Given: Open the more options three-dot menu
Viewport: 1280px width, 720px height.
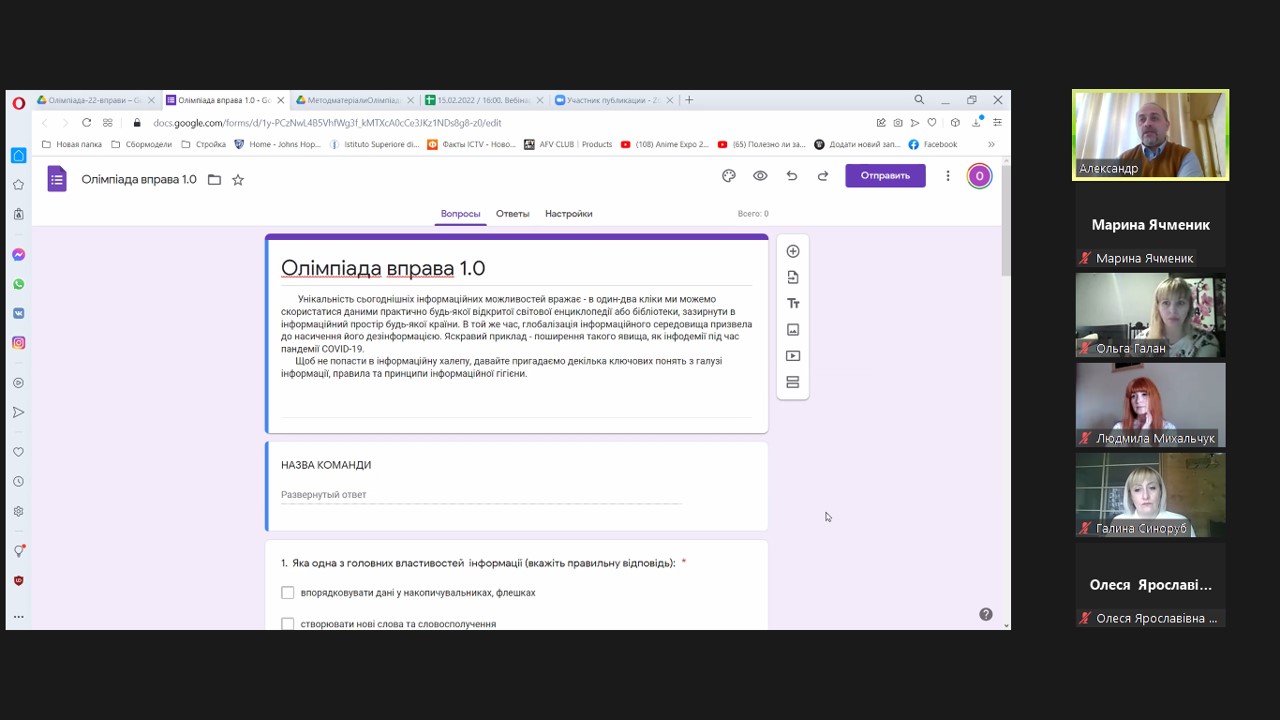Looking at the screenshot, I should coord(948,176).
